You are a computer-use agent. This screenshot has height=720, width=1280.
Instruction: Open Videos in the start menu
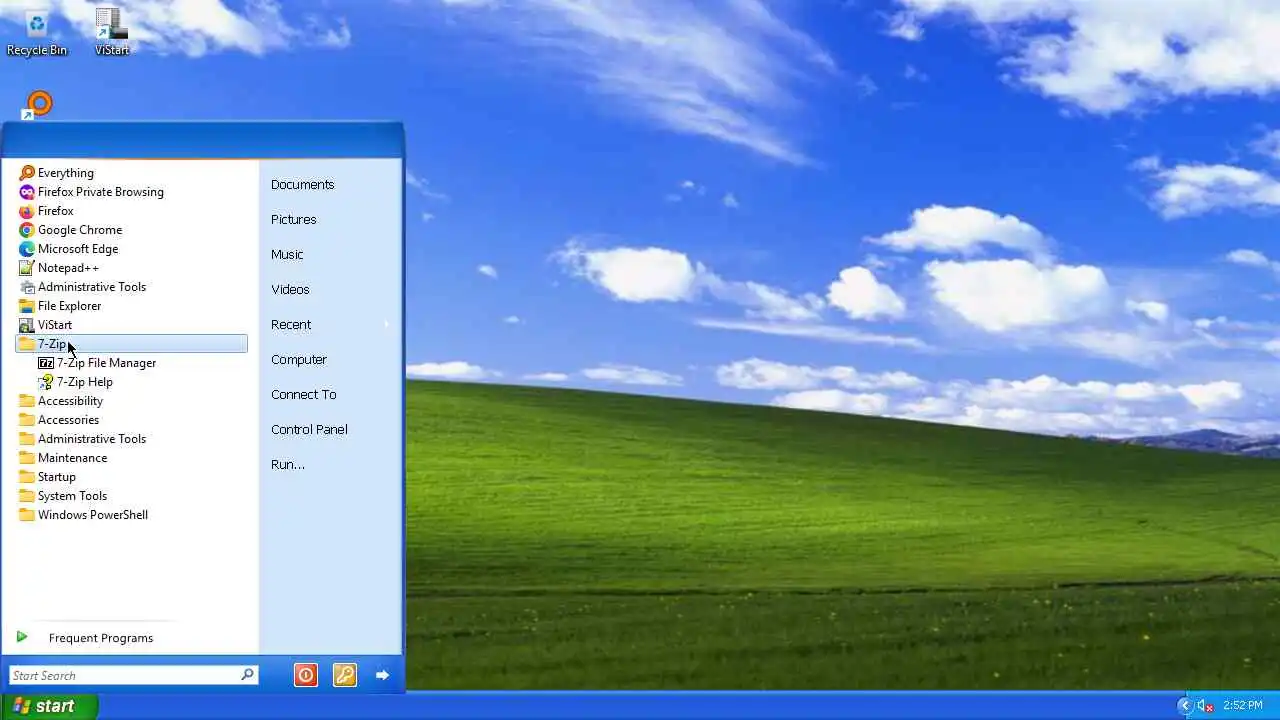pos(290,290)
